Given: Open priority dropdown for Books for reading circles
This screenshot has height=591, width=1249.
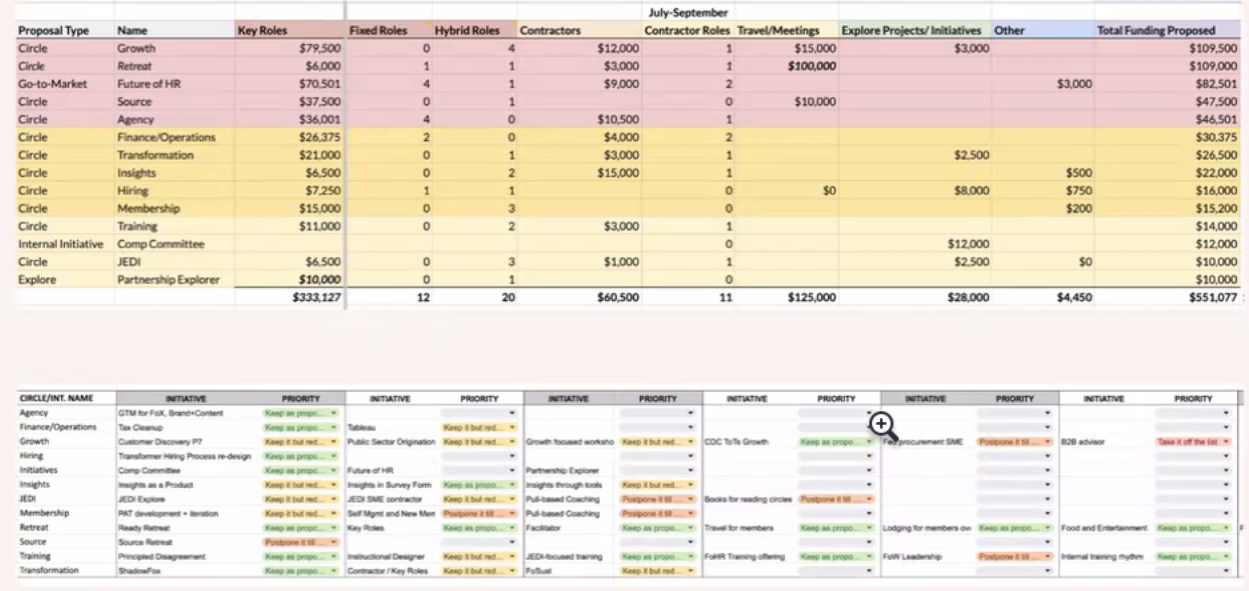Looking at the screenshot, I should click(x=836, y=498).
